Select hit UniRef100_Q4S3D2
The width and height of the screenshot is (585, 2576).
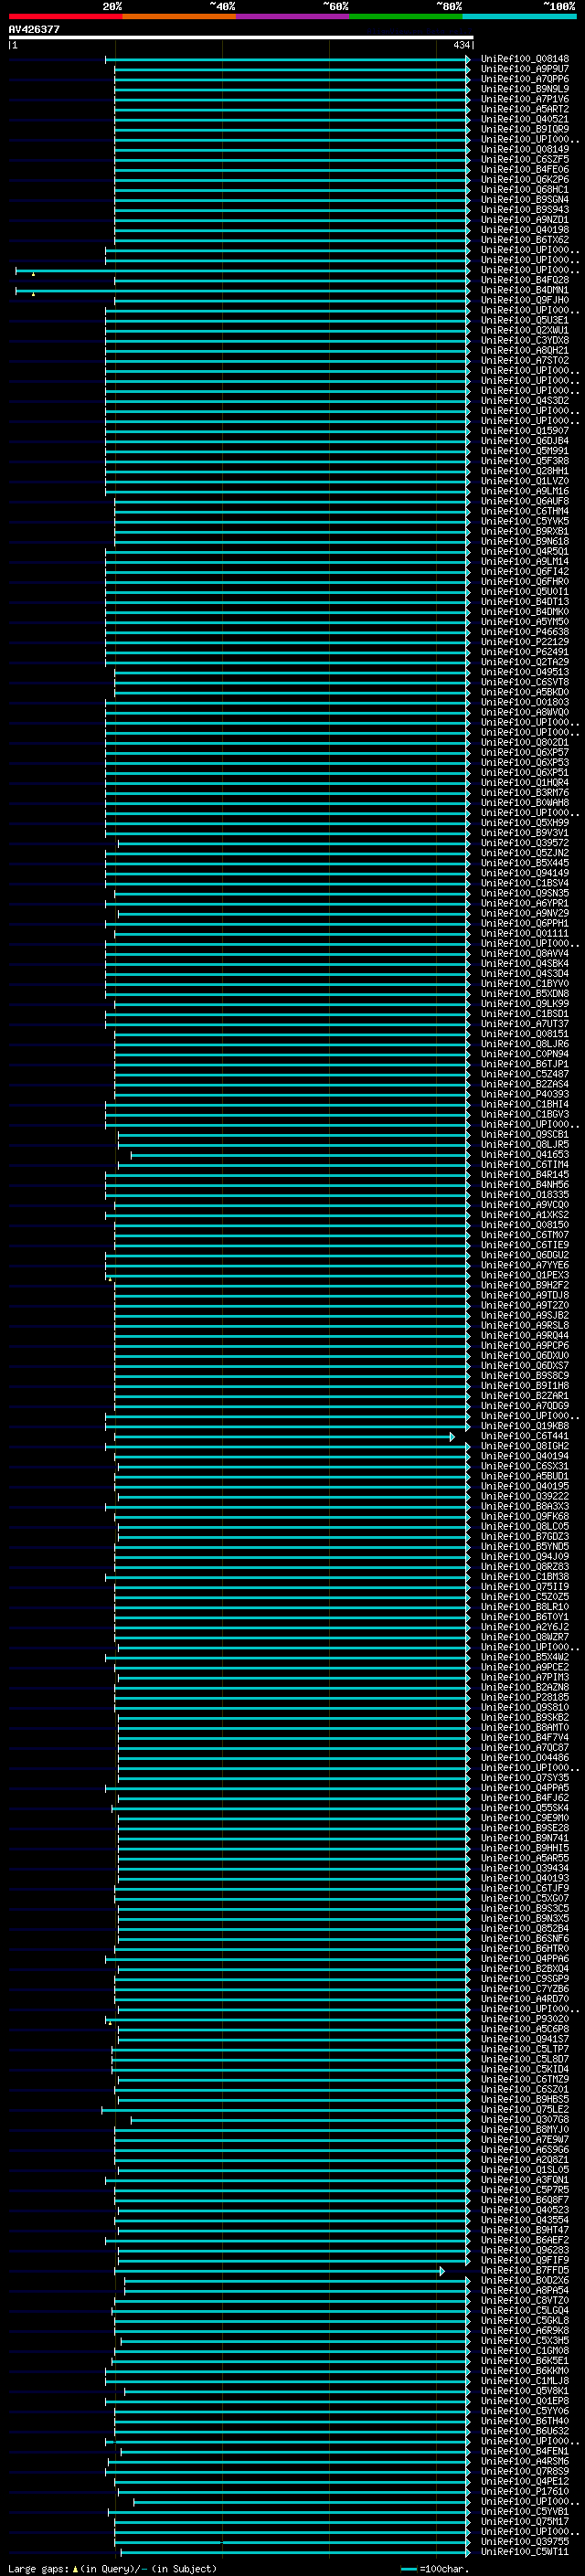[525, 401]
